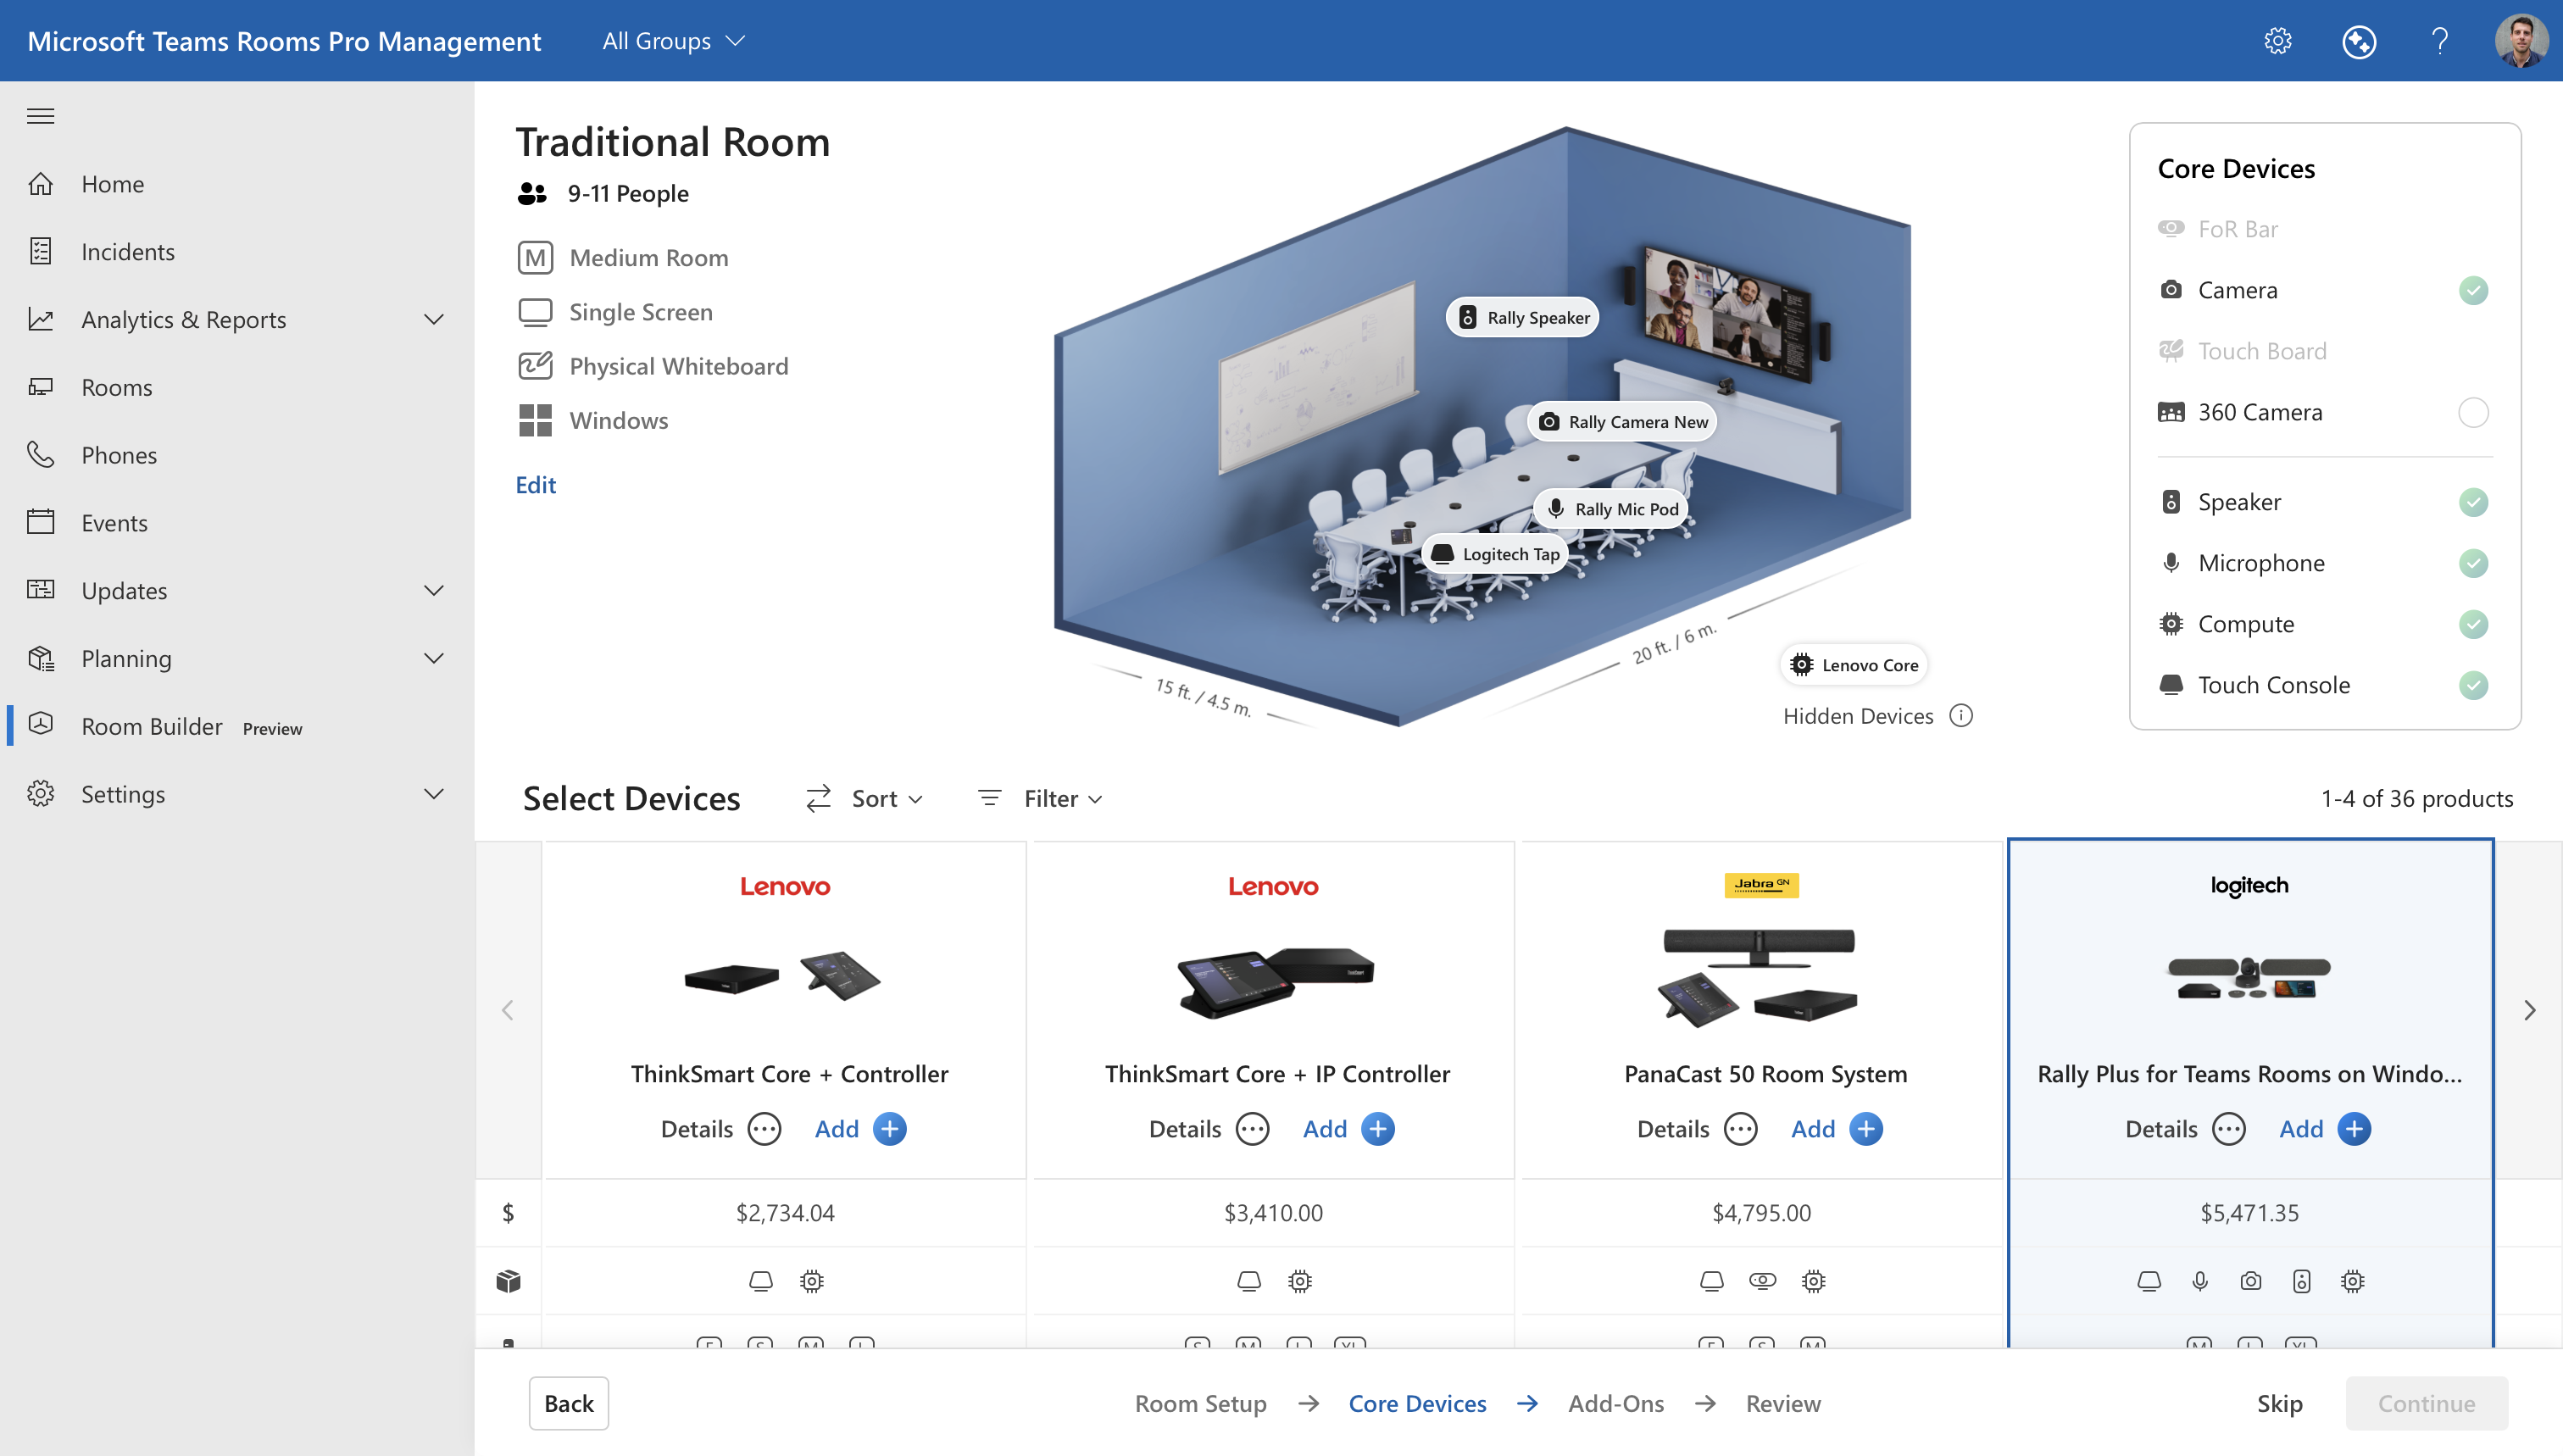
Task: Click the Rally Camera New label in room
Action: [x=1622, y=422]
